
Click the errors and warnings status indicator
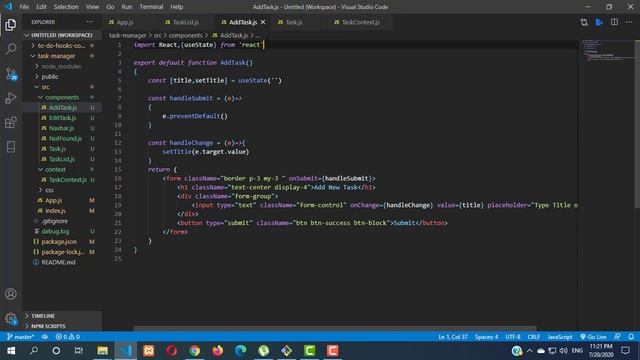tap(68, 337)
